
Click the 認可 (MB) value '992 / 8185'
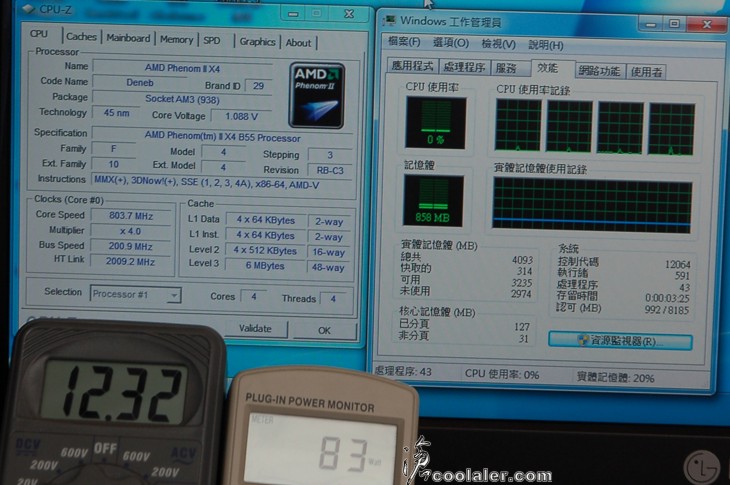point(667,310)
